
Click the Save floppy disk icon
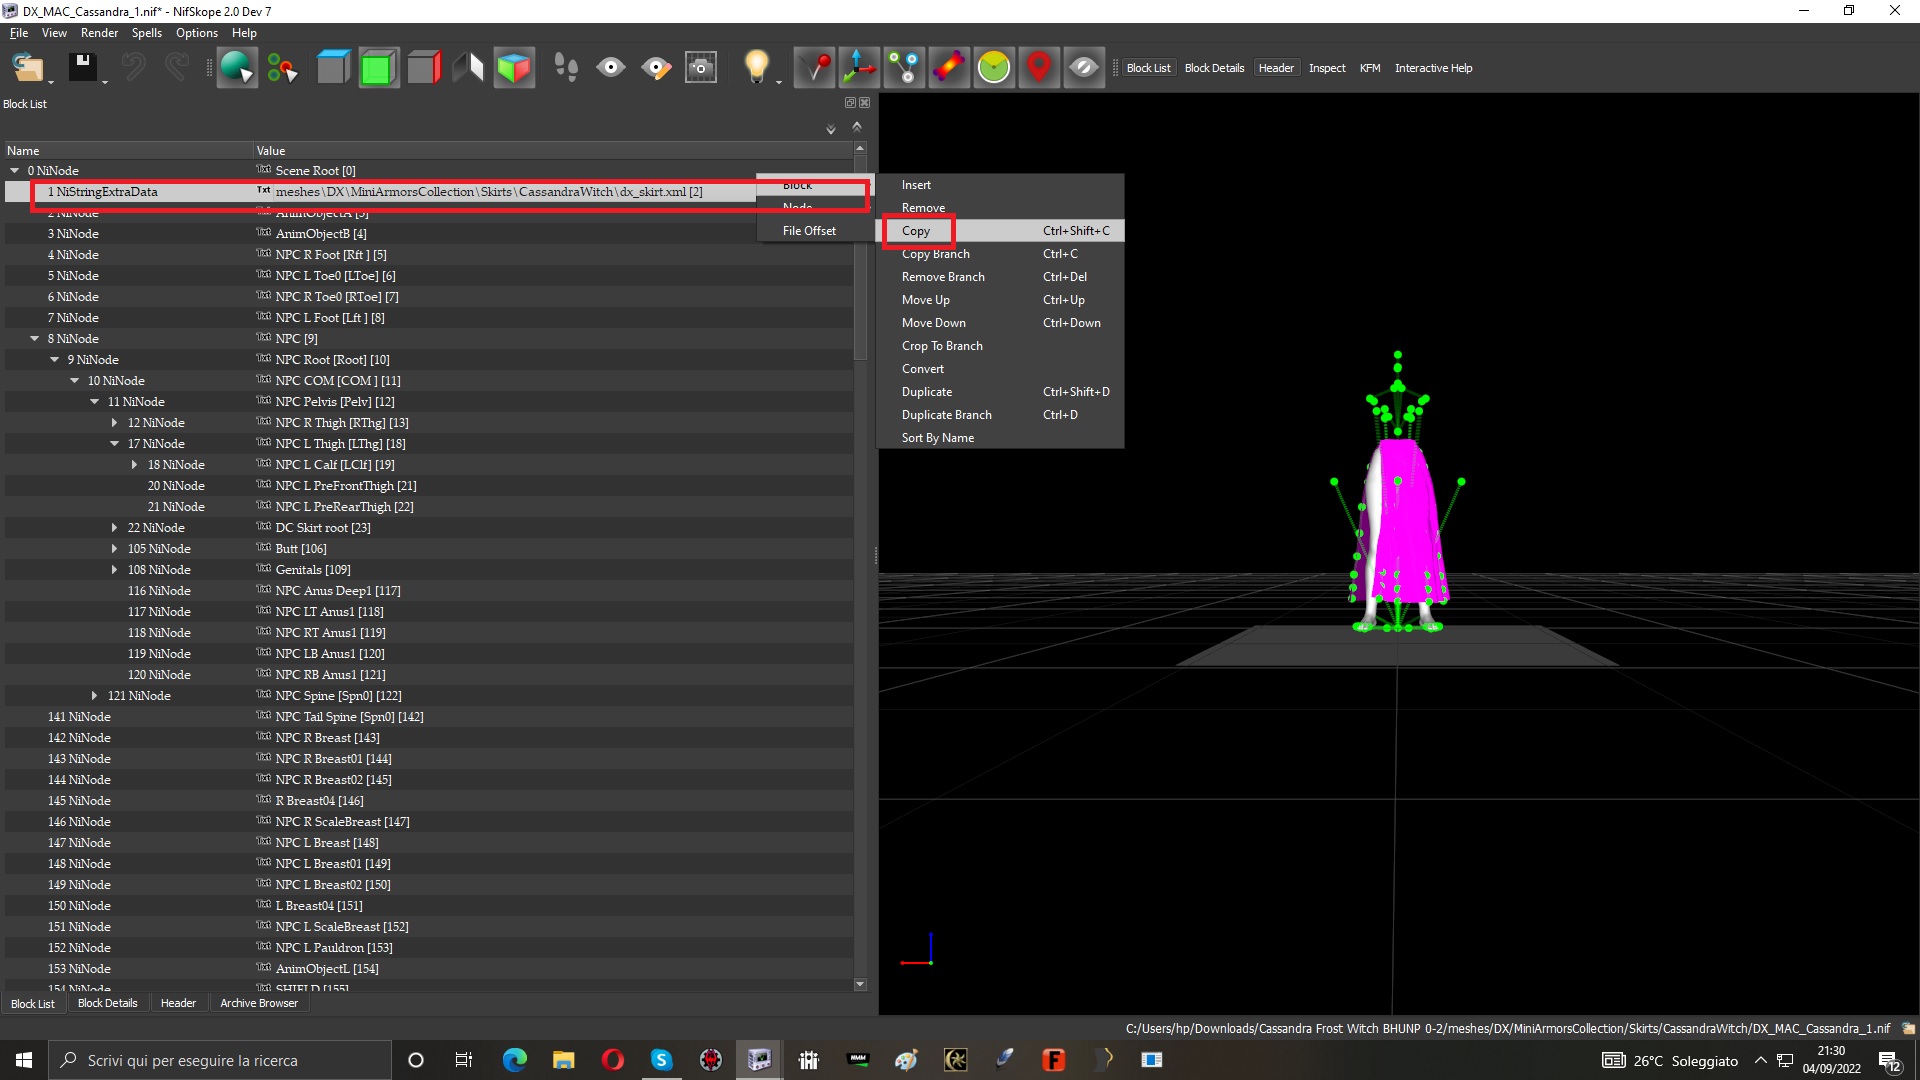tap(82, 68)
